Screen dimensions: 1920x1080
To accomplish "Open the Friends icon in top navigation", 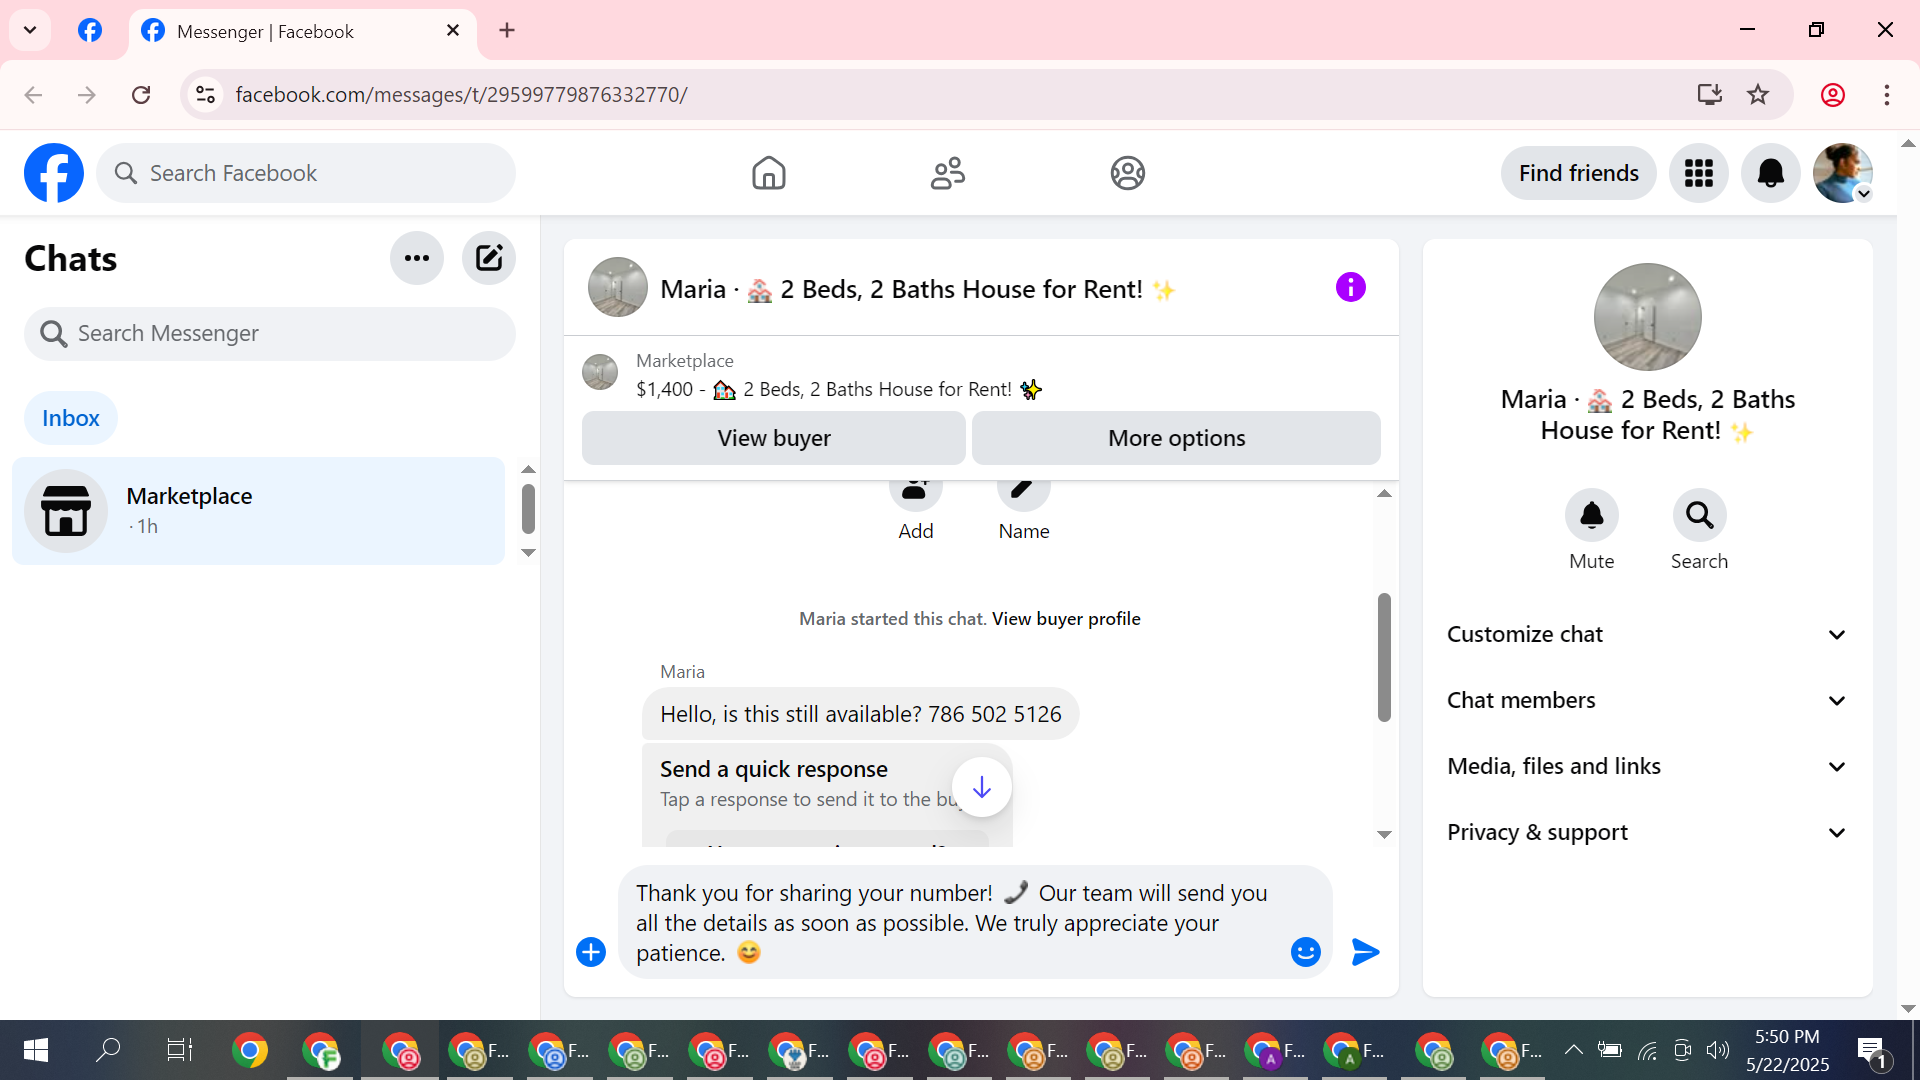I will coord(948,173).
